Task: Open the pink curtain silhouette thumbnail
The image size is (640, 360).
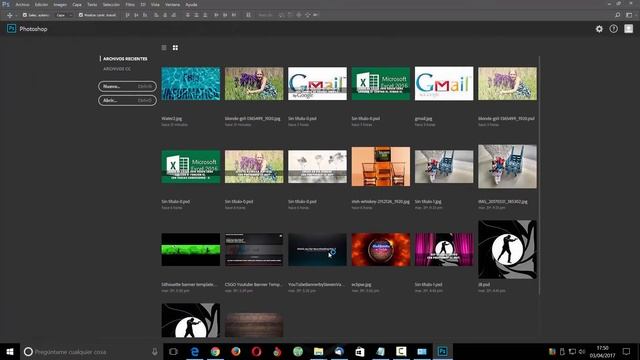Action: tap(444, 249)
